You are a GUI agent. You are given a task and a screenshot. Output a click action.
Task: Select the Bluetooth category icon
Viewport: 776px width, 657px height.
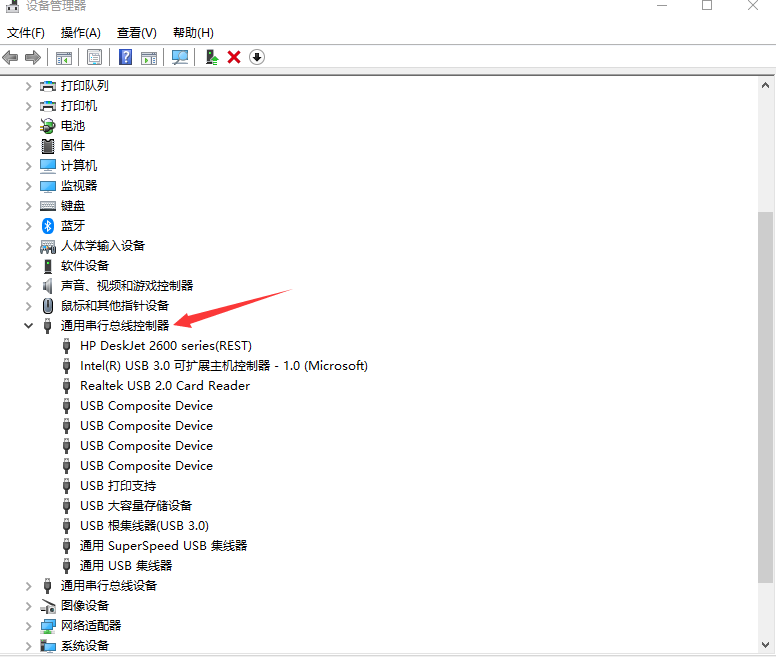coord(48,226)
